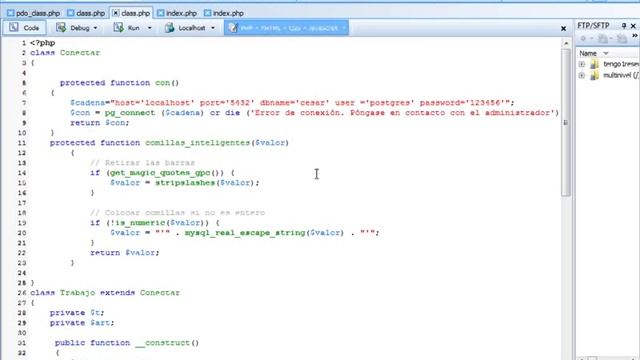The height and width of the screenshot is (360, 640).
Task: Click on 'private $t;' line
Action: pos(77,313)
